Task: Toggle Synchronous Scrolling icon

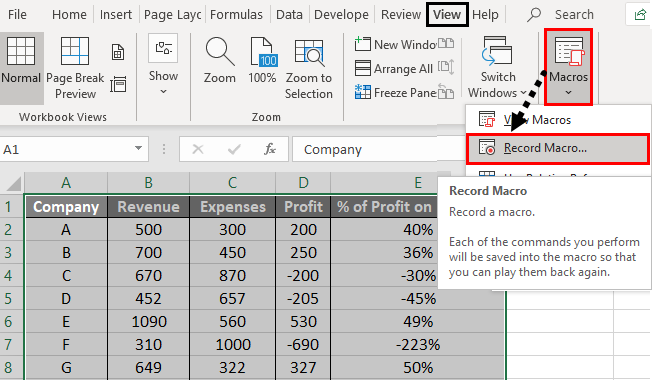Action: (446, 67)
